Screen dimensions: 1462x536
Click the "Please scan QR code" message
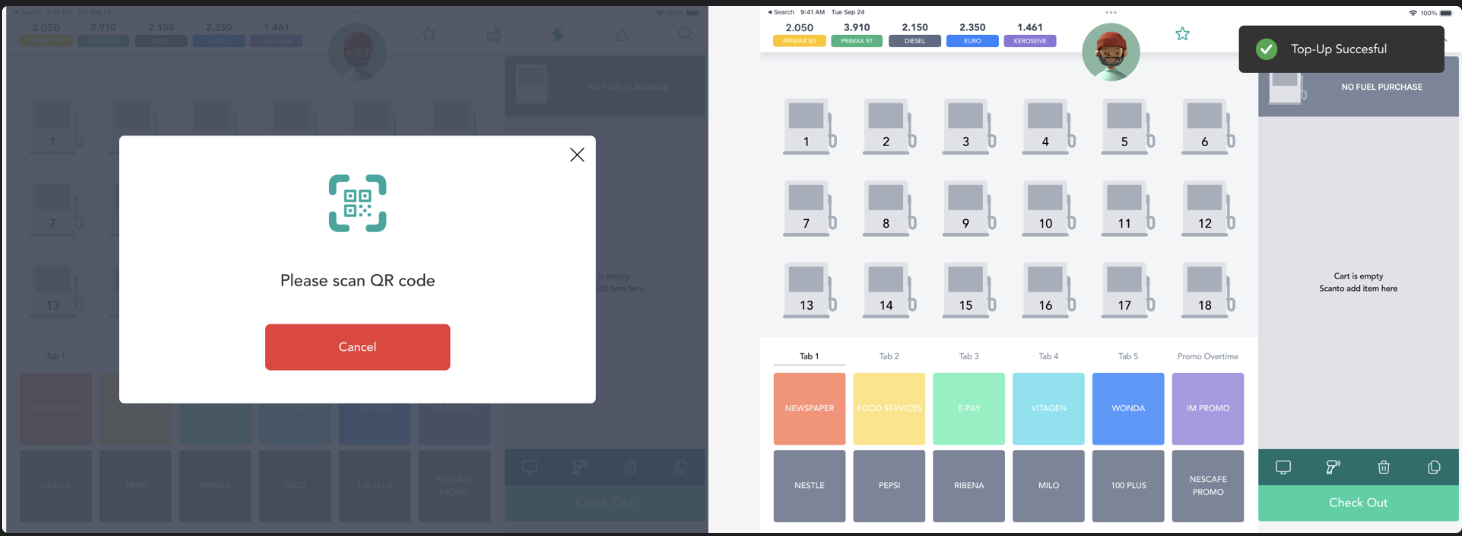tap(357, 281)
